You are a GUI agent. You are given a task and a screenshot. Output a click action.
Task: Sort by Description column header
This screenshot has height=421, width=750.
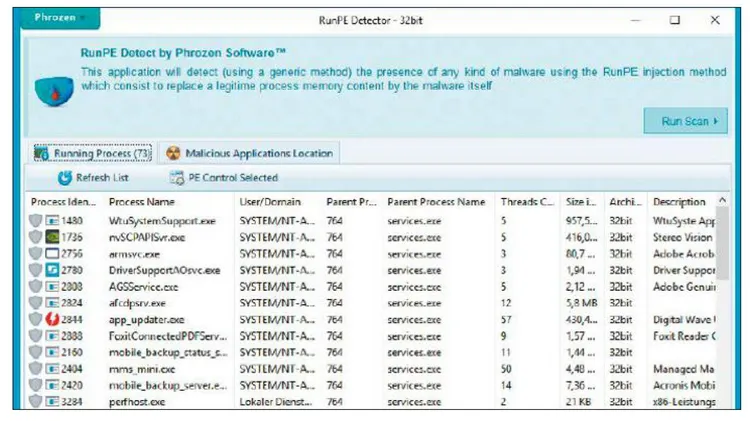(x=679, y=202)
